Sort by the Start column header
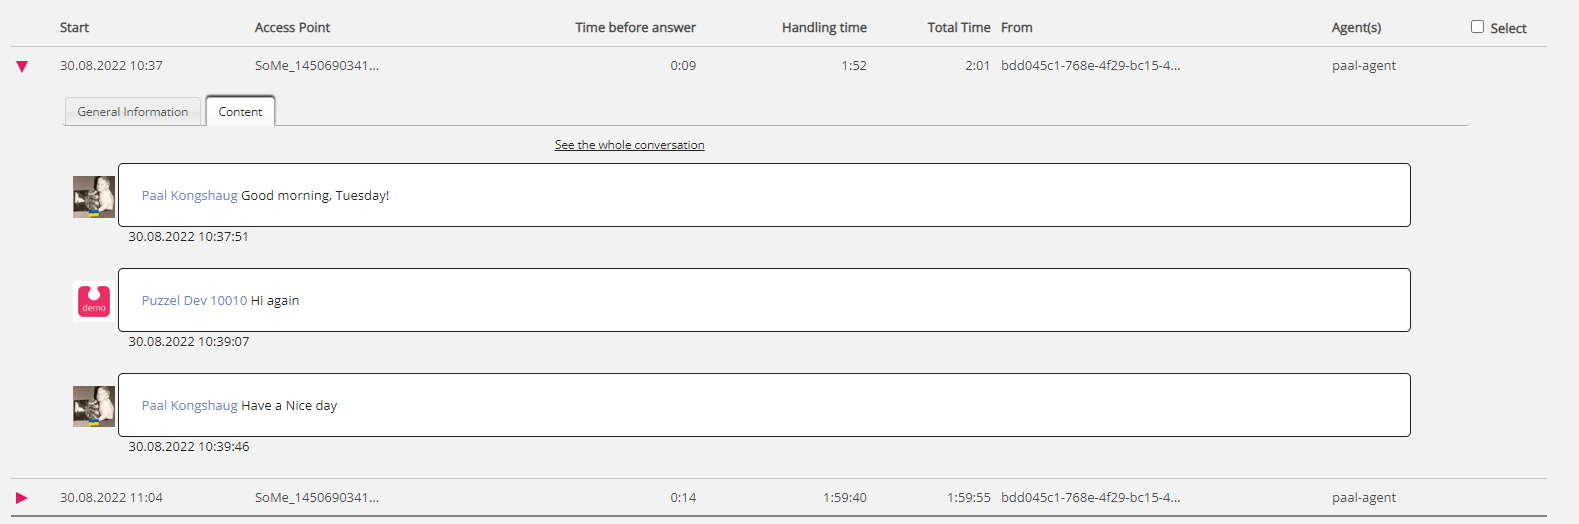The height and width of the screenshot is (524, 1579). (74, 28)
